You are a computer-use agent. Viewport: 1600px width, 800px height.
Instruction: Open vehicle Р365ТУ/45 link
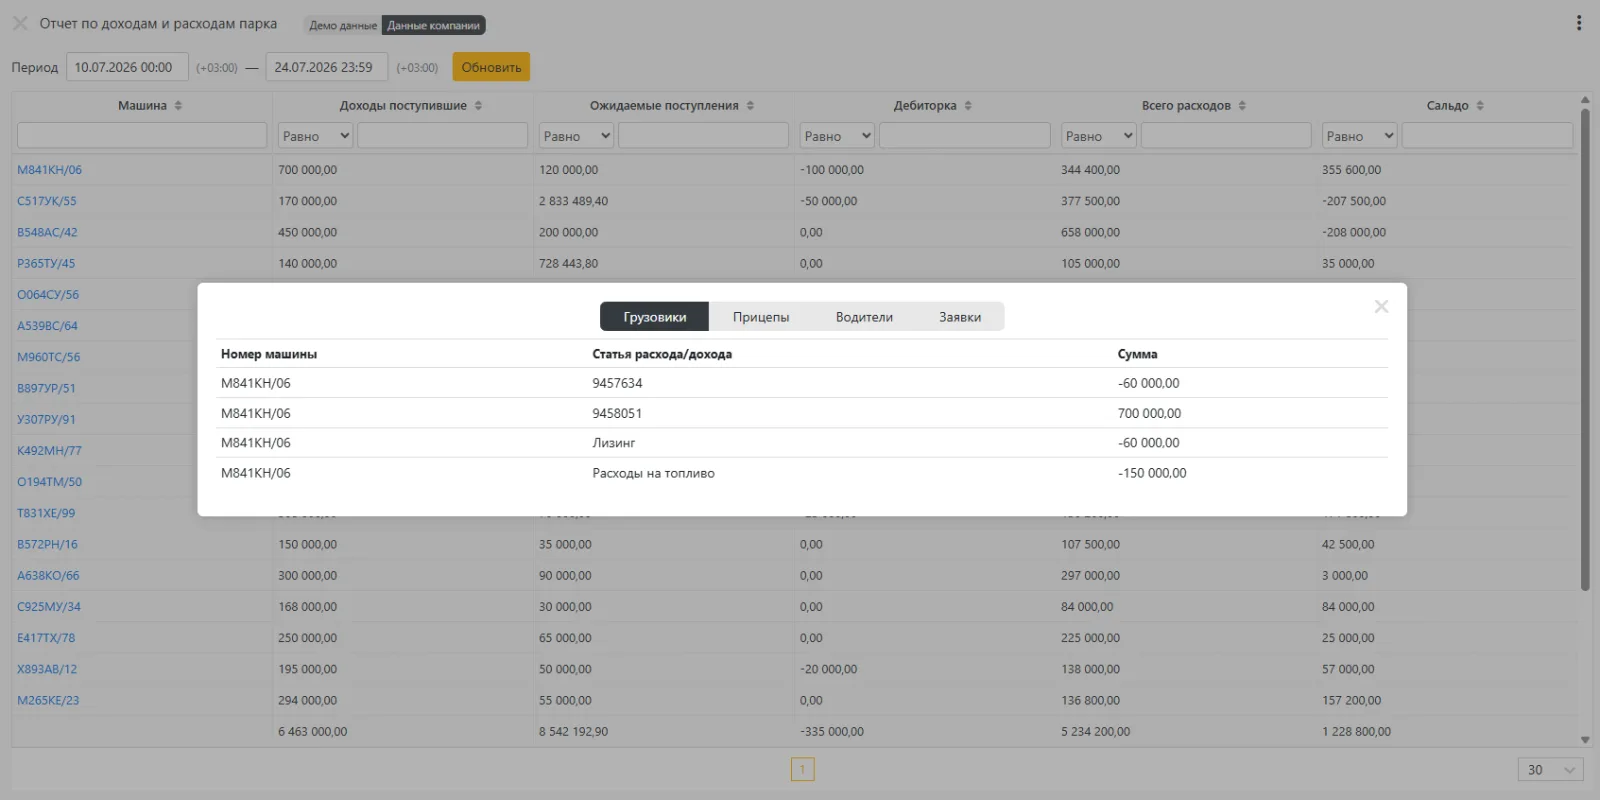click(x=46, y=264)
